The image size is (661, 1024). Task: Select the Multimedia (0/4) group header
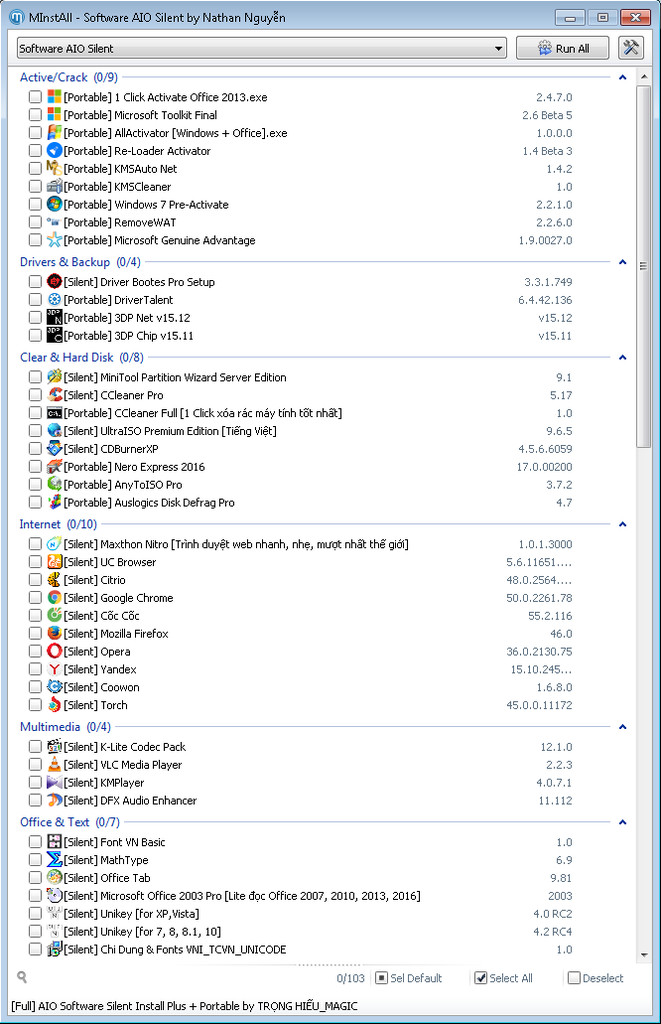[x=65, y=727]
